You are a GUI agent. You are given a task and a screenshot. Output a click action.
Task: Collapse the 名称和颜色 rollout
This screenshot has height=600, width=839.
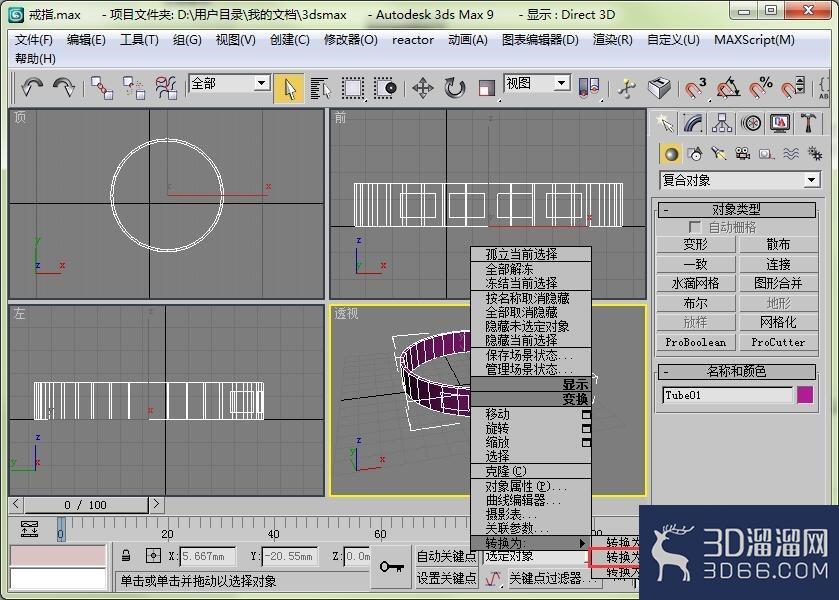point(736,371)
